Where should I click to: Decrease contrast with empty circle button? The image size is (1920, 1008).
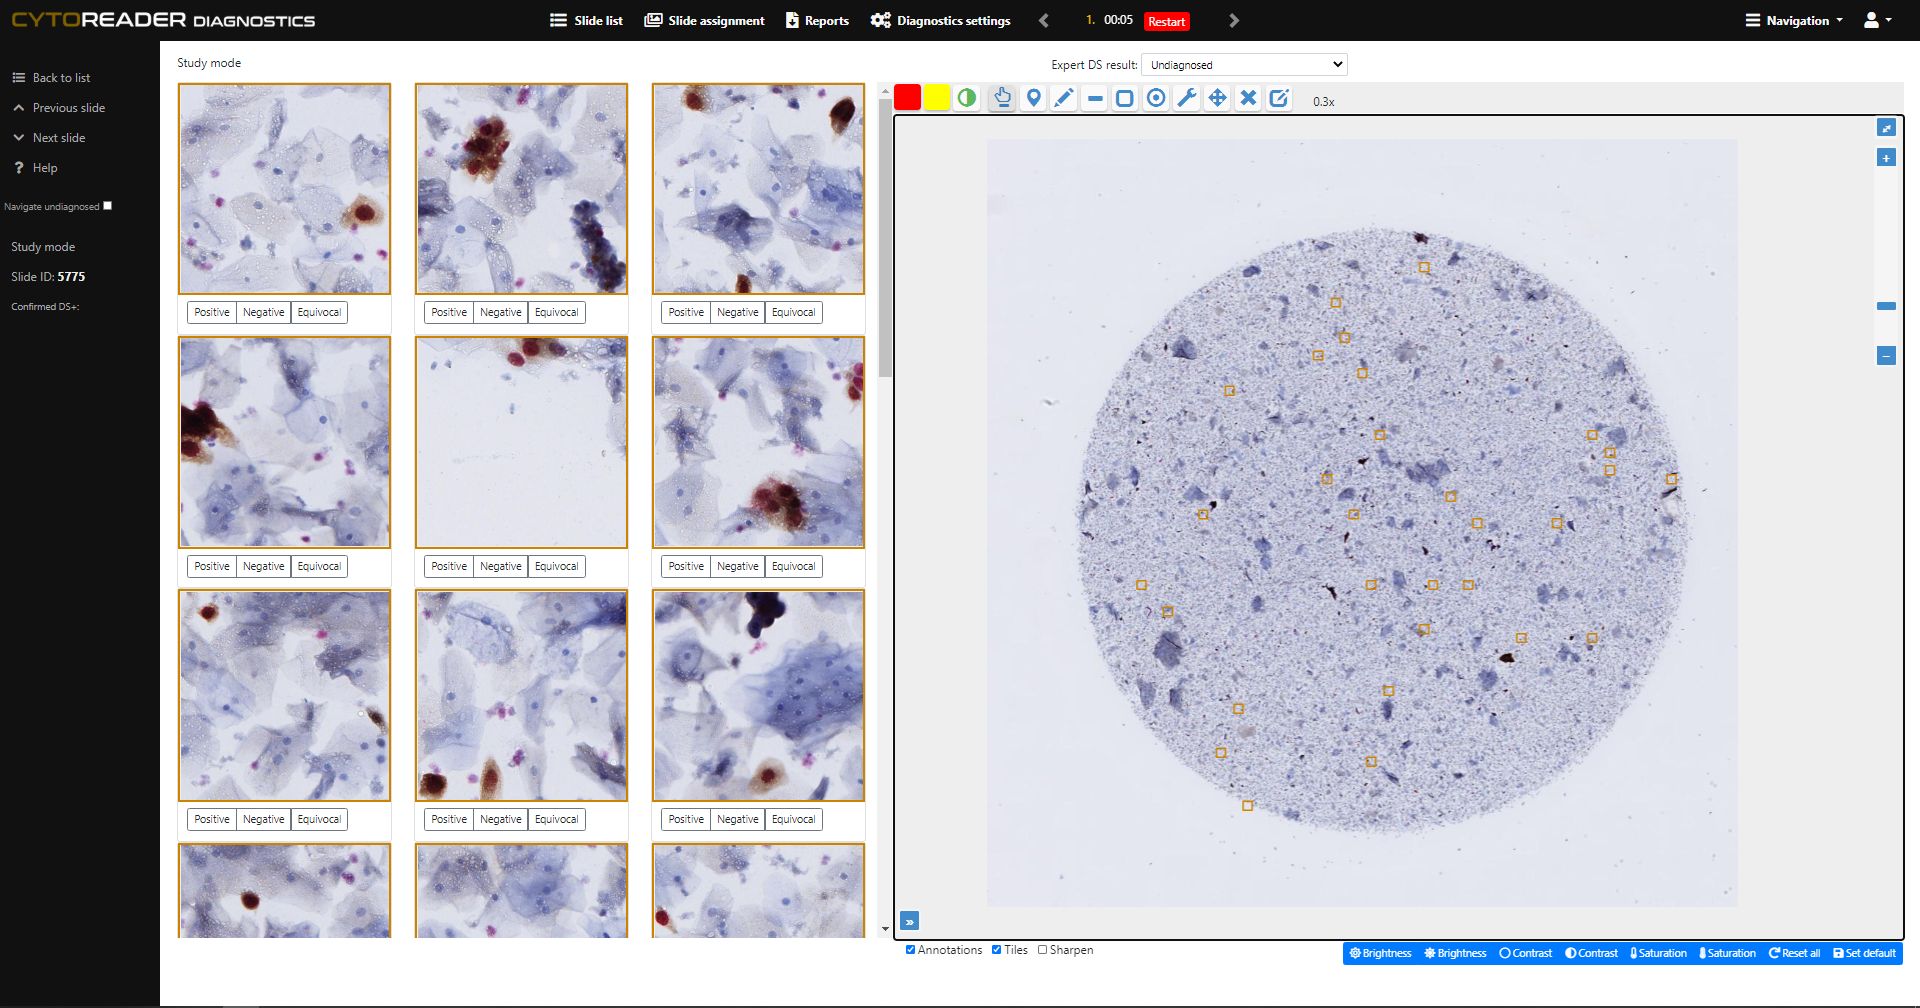pyautogui.click(x=1525, y=953)
